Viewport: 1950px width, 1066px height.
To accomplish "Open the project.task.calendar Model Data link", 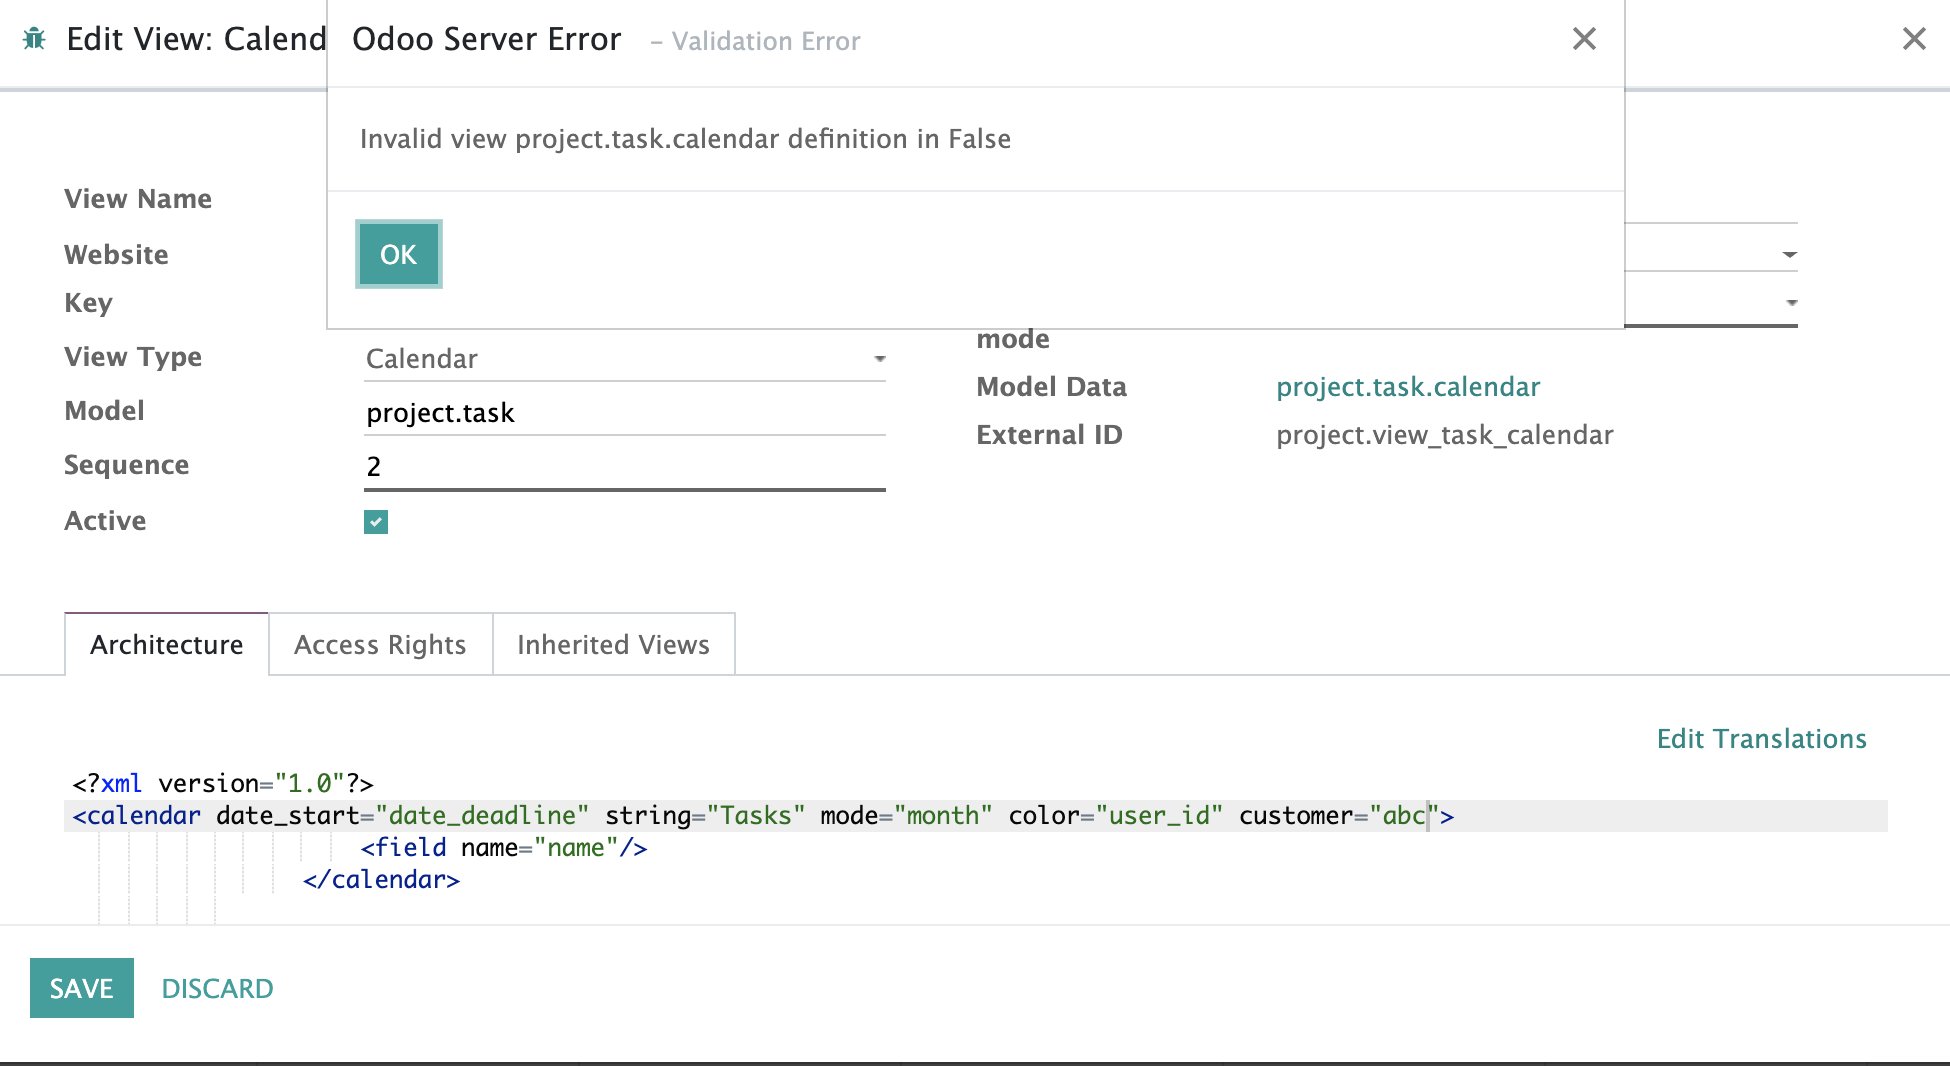I will [1408, 387].
